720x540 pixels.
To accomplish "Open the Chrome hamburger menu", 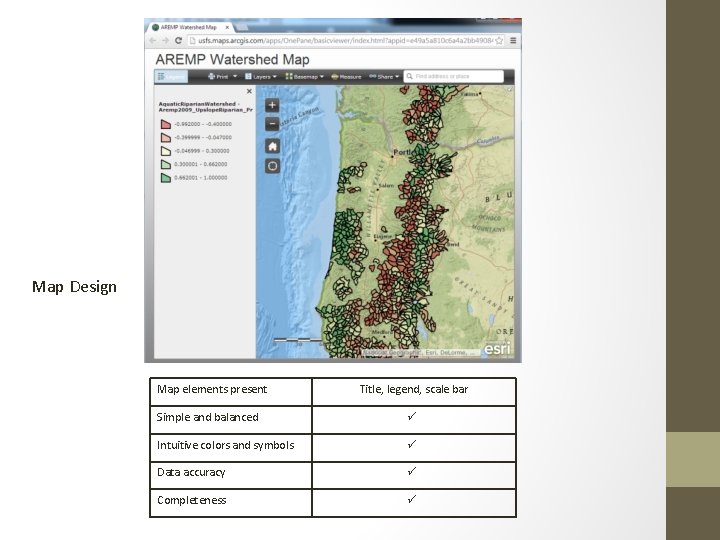I will point(513,40).
